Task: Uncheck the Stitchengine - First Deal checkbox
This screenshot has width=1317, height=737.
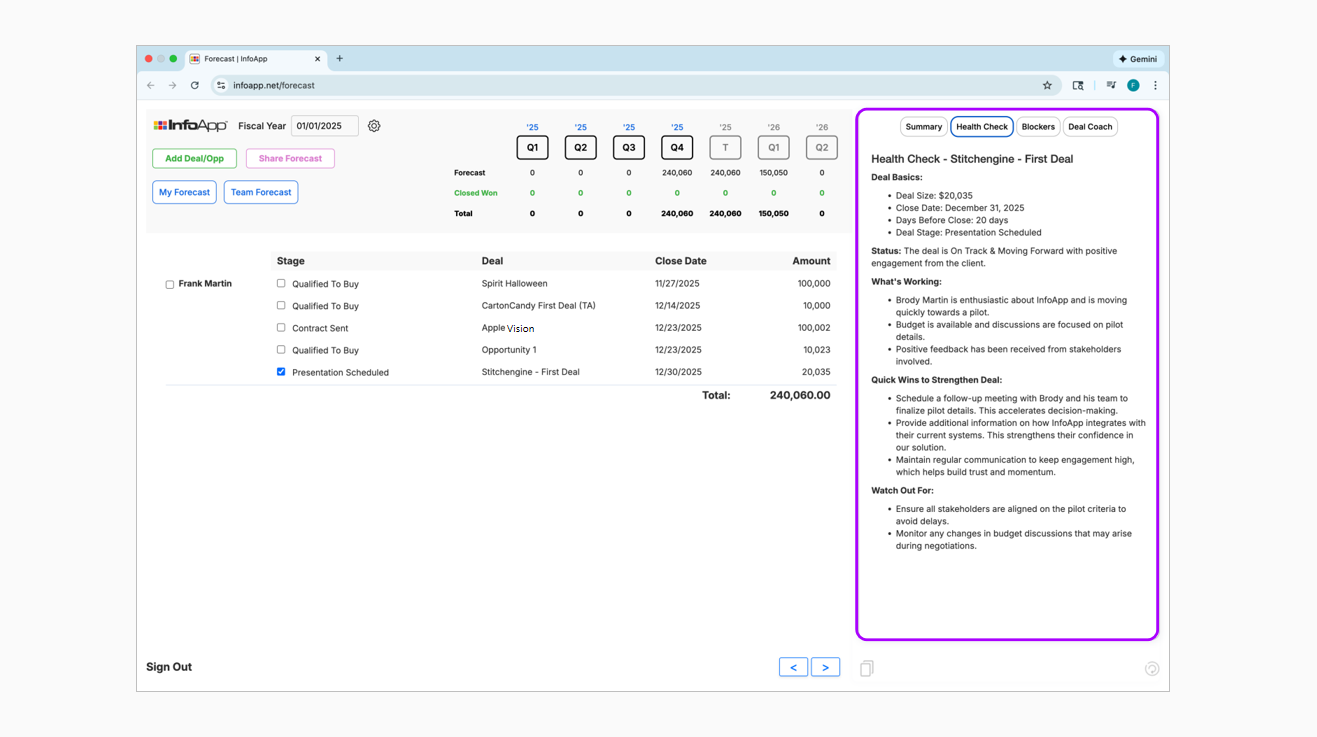Action: tap(281, 372)
